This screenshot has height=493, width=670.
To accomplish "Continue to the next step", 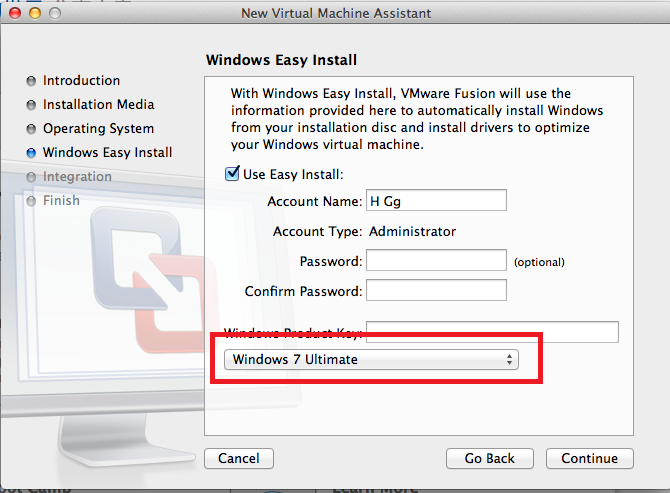I will pos(590,458).
